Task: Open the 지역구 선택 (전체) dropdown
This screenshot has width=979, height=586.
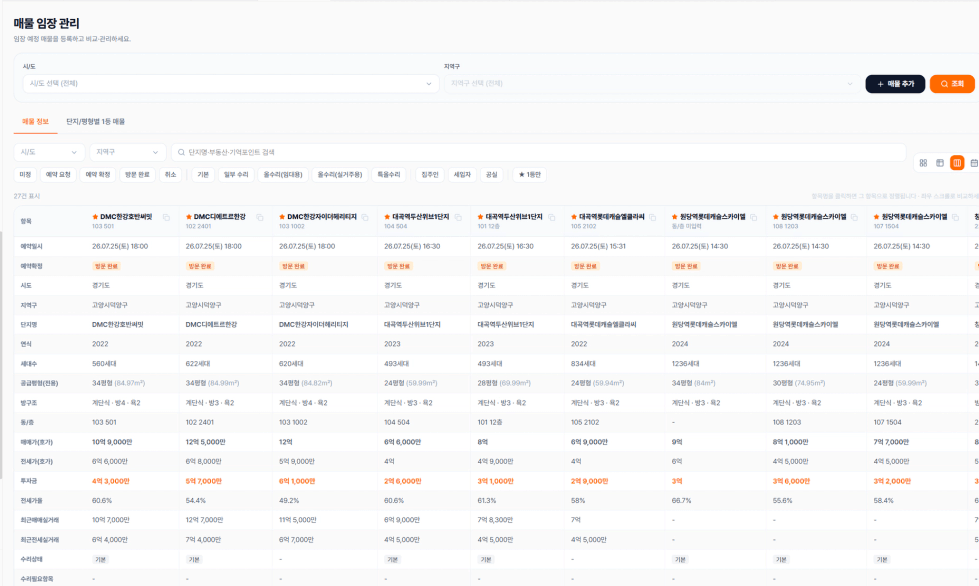Action: click(651, 84)
